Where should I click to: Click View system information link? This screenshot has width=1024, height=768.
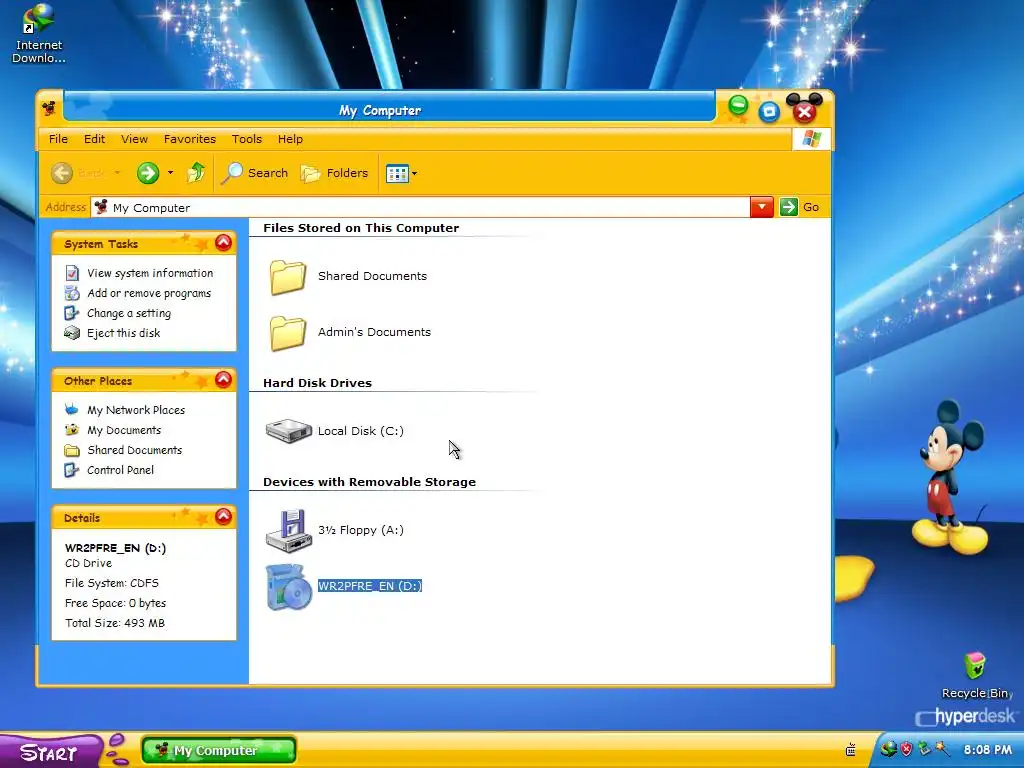[150, 273]
